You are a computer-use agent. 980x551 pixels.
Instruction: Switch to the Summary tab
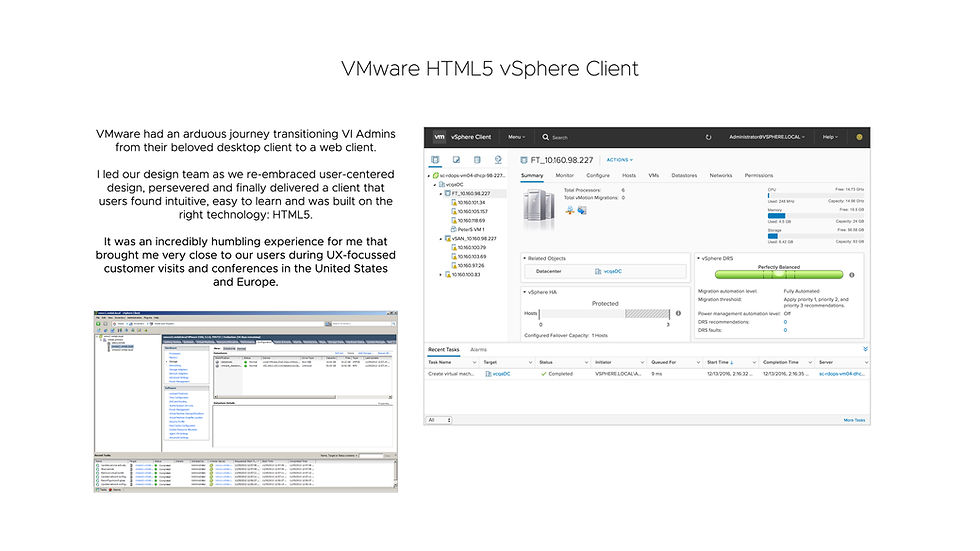pos(532,176)
